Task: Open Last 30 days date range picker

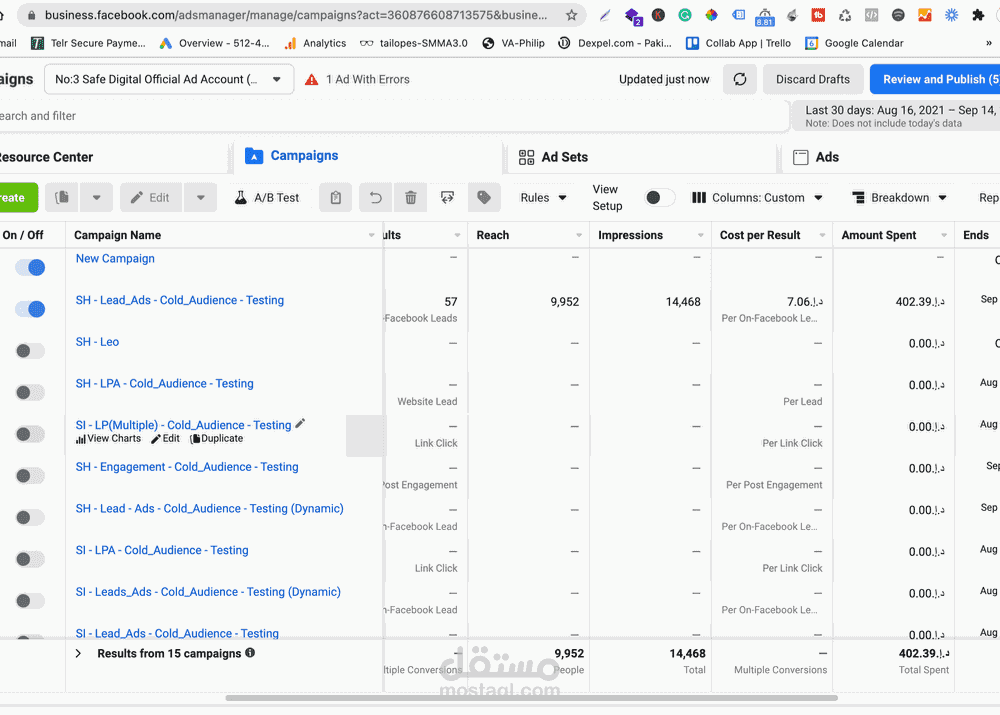Action: 895,115
